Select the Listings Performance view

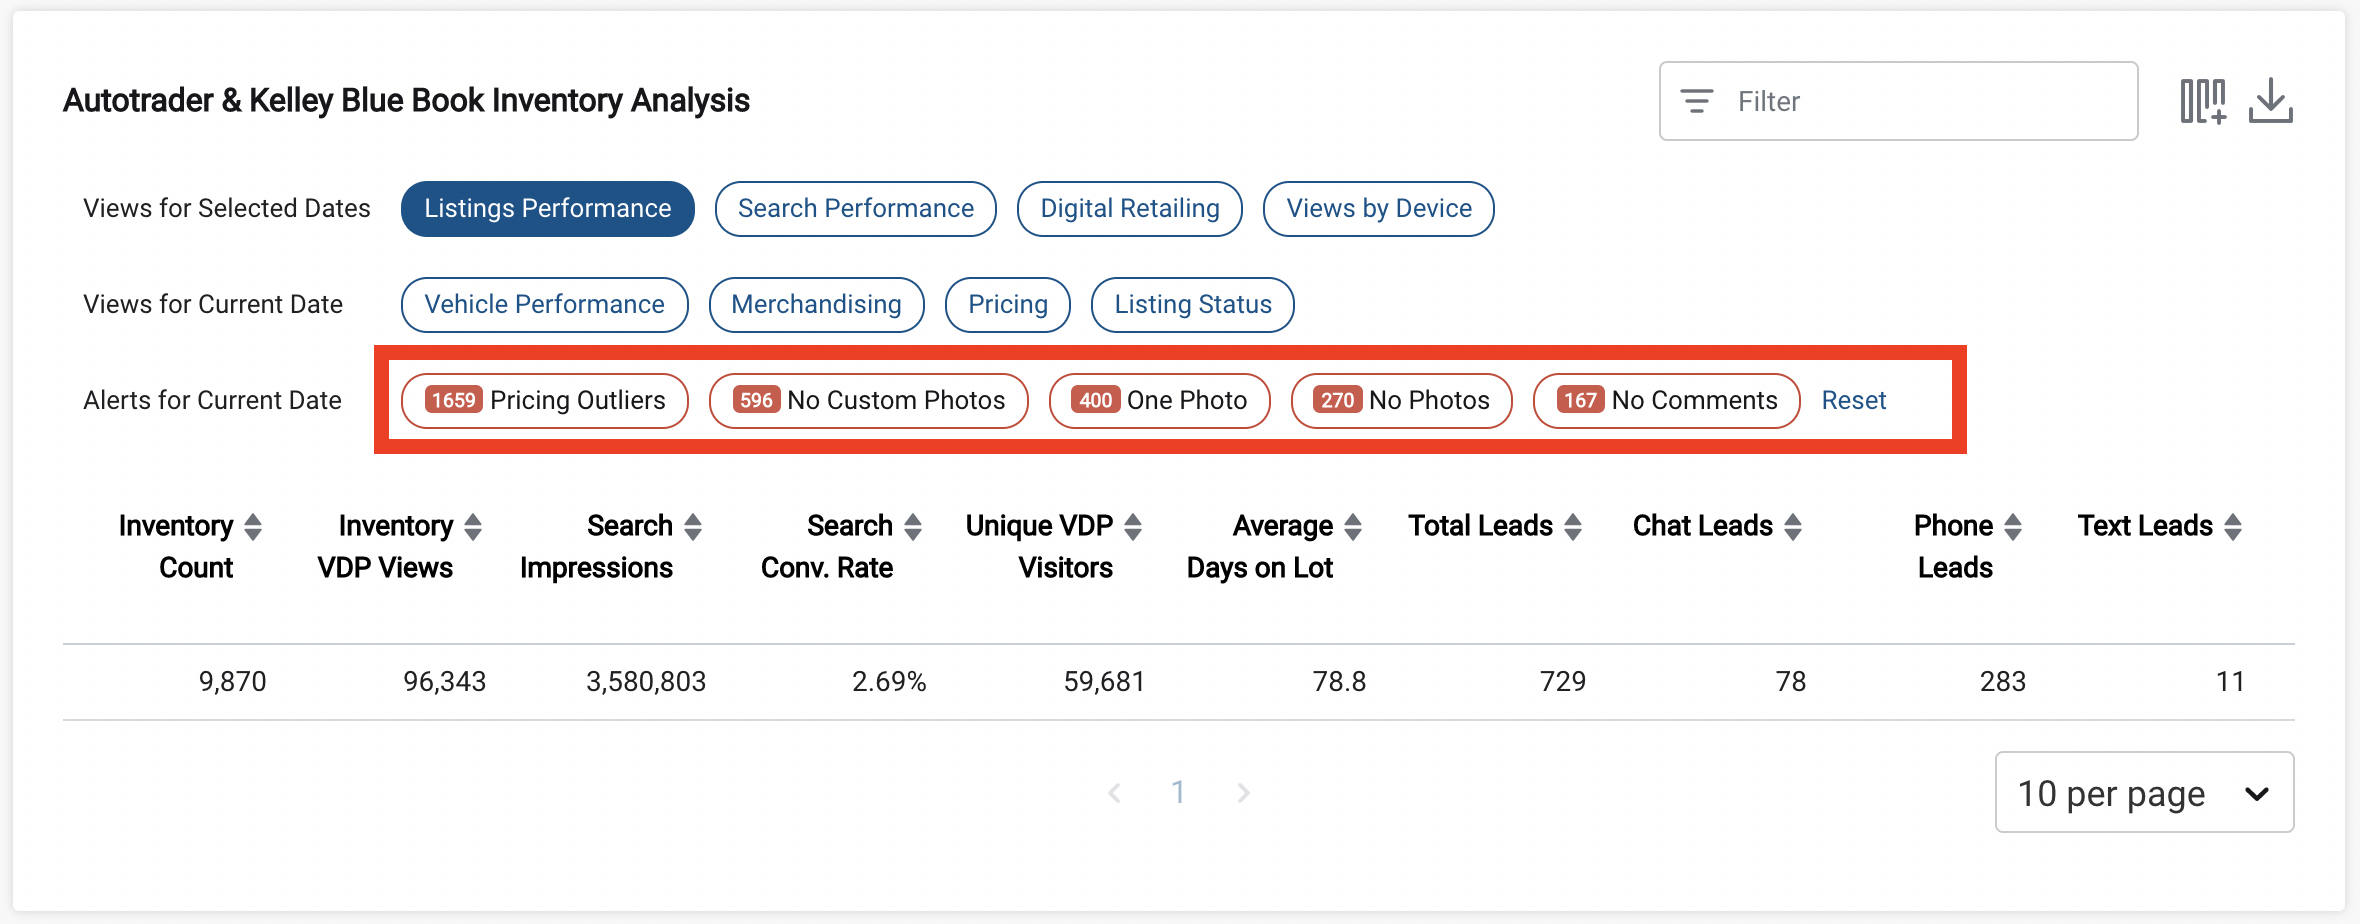click(x=548, y=209)
